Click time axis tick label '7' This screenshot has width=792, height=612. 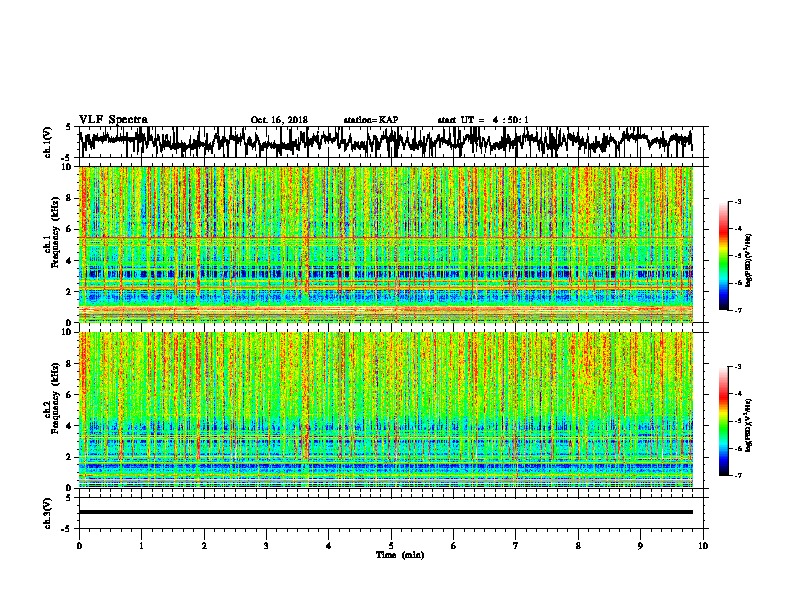coord(516,546)
